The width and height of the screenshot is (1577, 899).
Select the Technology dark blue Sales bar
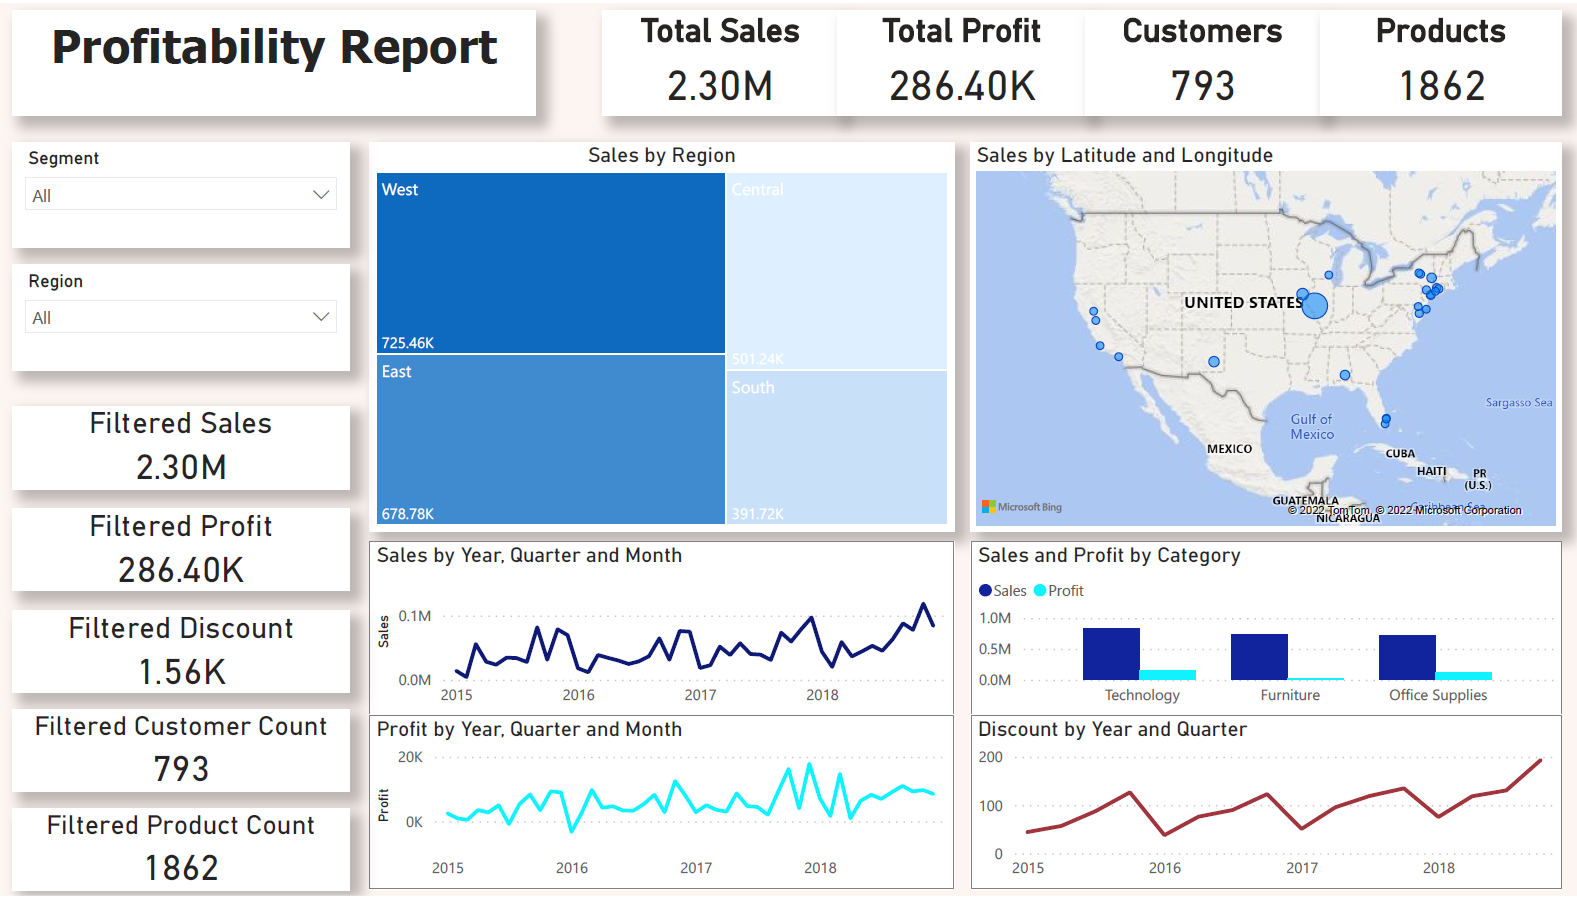[x=1111, y=654]
